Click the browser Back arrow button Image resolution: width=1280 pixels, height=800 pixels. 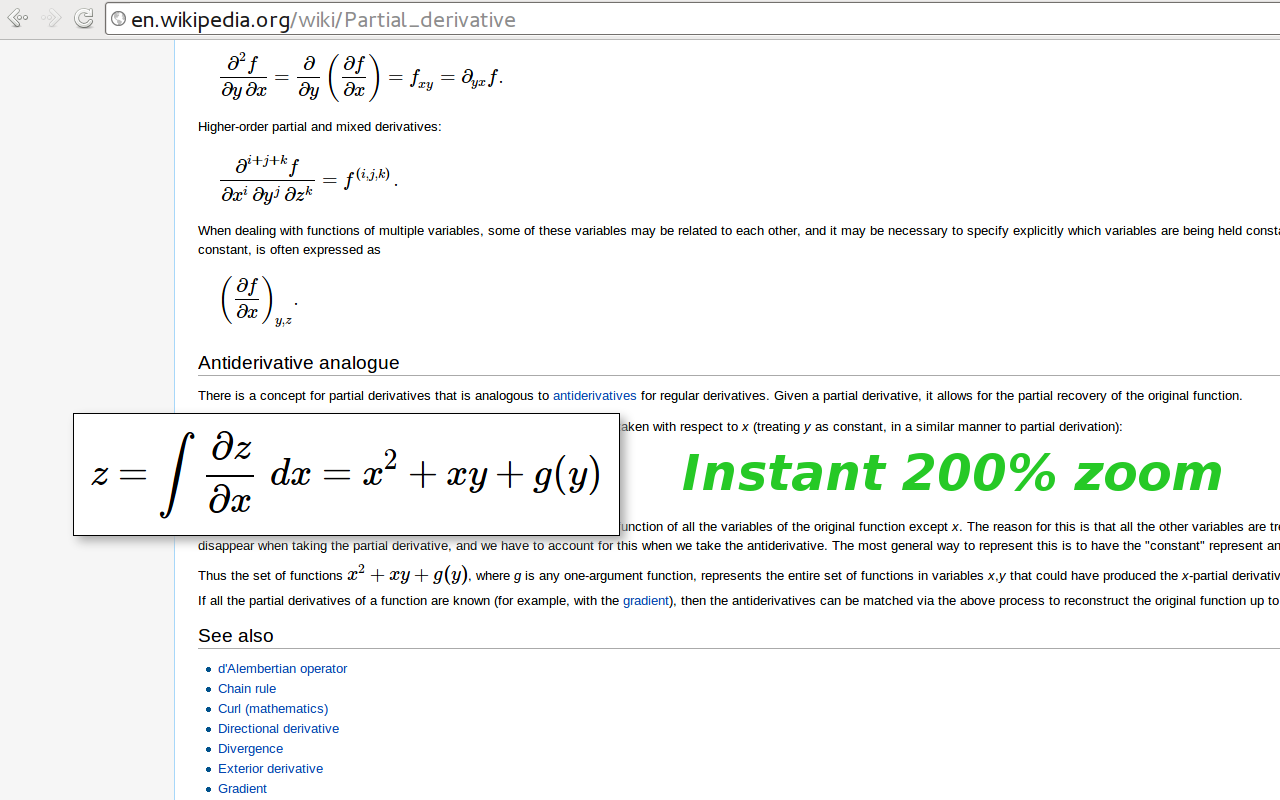pyautogui.click(x=18, y=18)
